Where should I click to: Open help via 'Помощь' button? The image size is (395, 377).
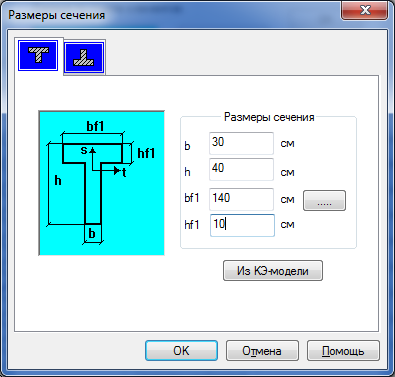pyautogui.click(x=343, y=351)
